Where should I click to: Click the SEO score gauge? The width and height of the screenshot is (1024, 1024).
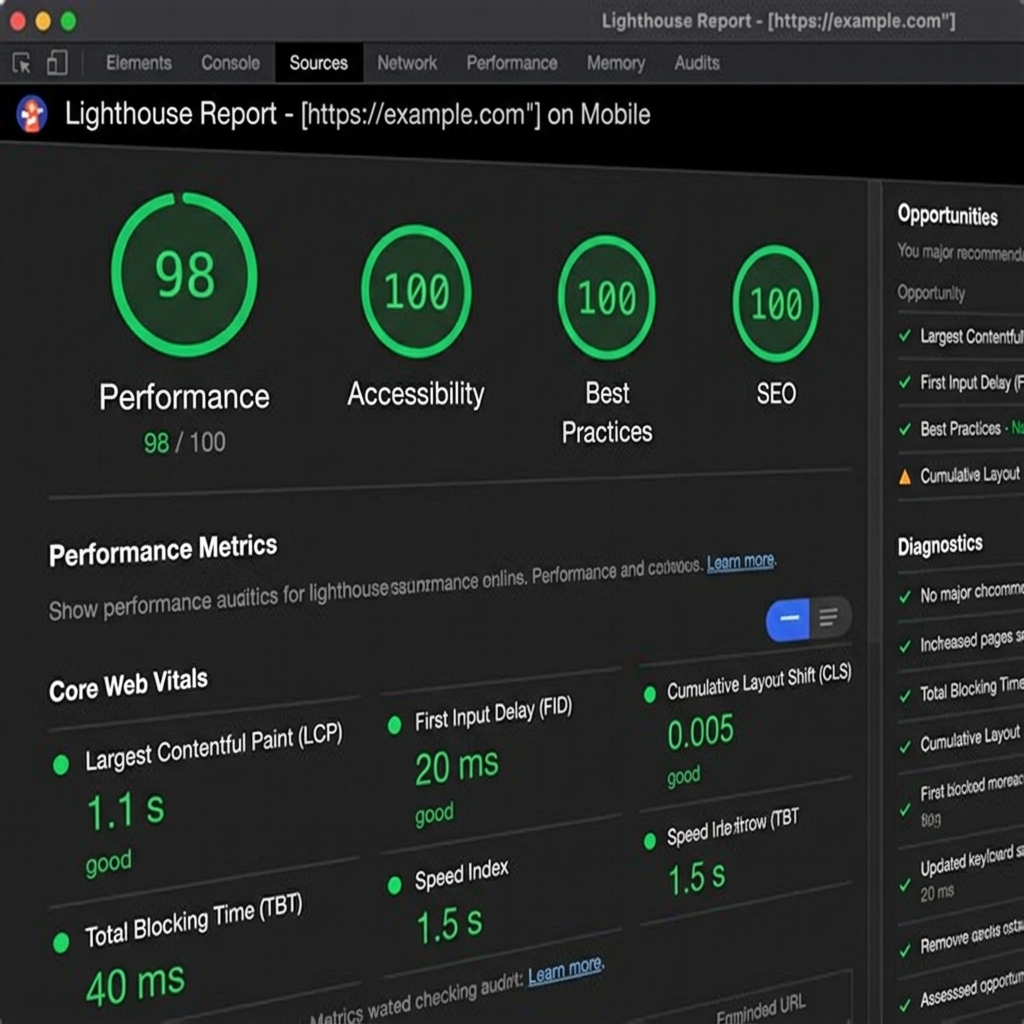click(x=776, y=304)
